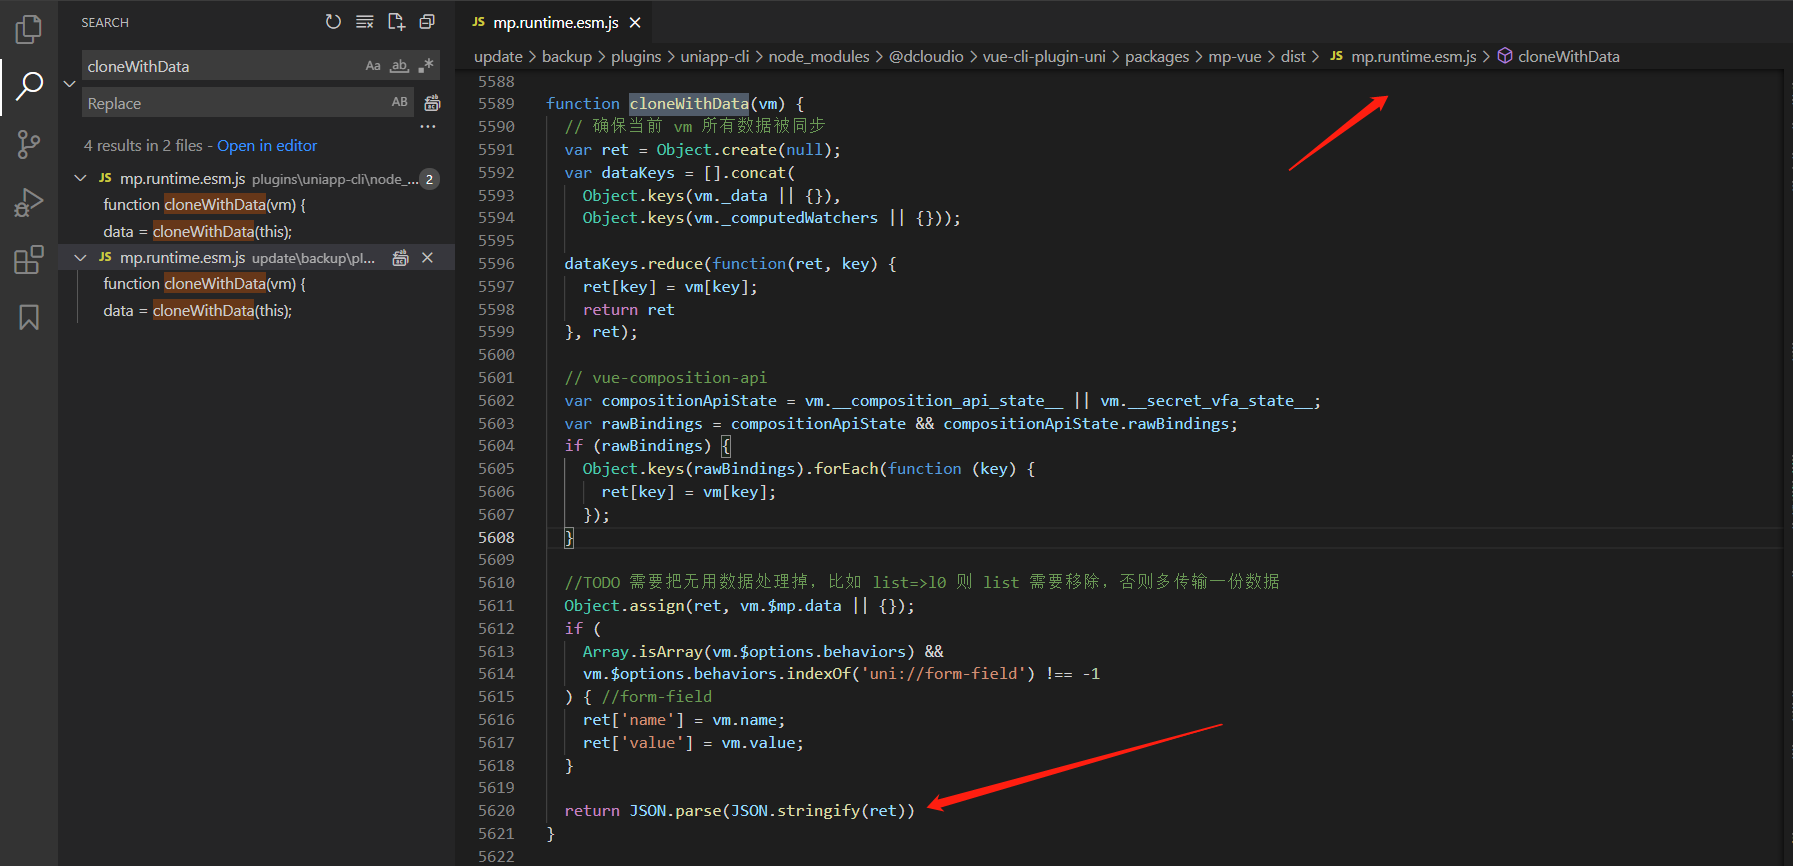Toggle Match Case in search box

point(373,66)
